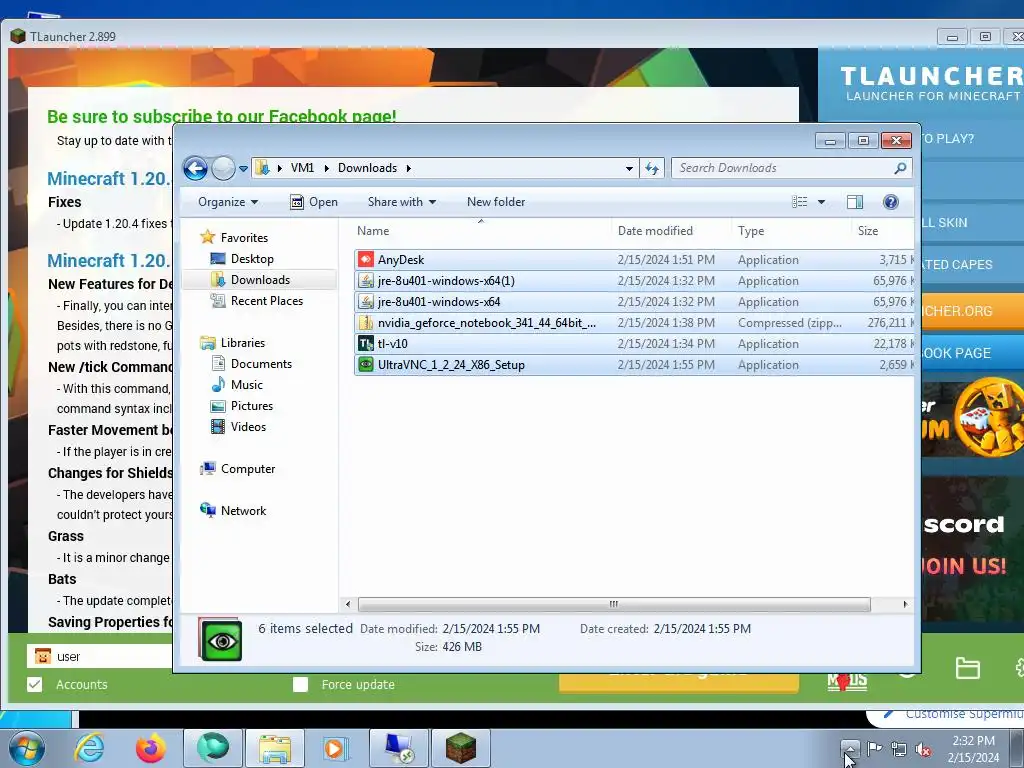The width and height of the screenshot is (1024, 768).
Task: Select the nvidia_geforce_notebook zip file
Action: (x=633, y=323)
